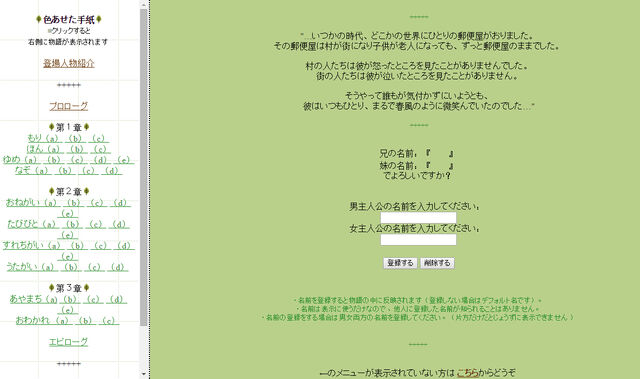This screenshot has width=640, height=379.
Task: Open part (d) of すれちがい
Action: tap(124, 246)
